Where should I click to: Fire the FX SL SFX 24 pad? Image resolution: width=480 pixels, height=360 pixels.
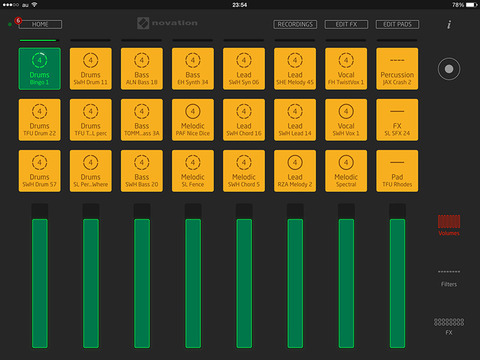tap(397, 120)
